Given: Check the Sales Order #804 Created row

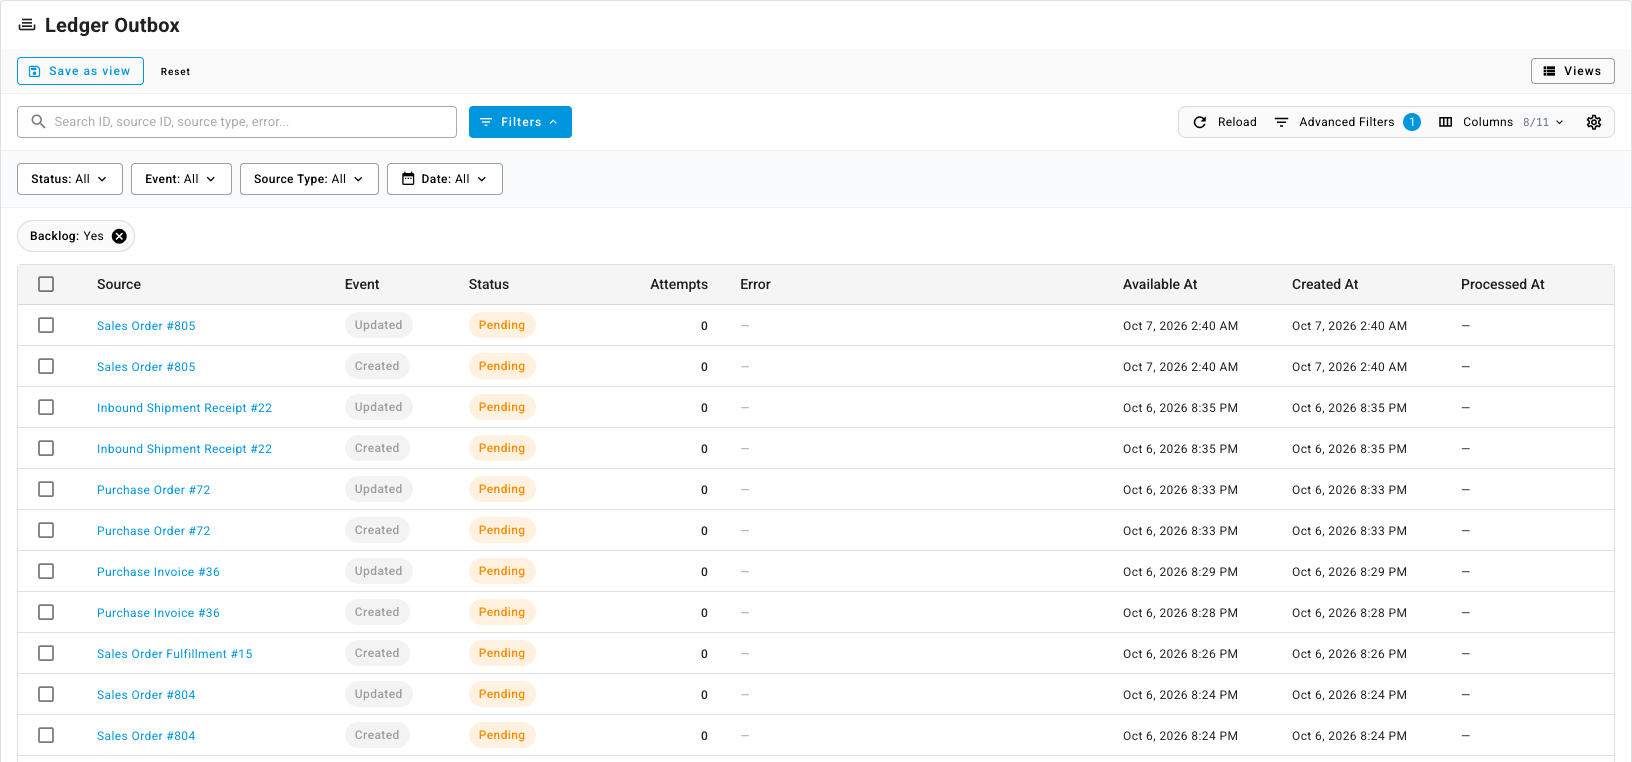Looking at the screenshot, I should pyautogui.click(x=46, y=735).
